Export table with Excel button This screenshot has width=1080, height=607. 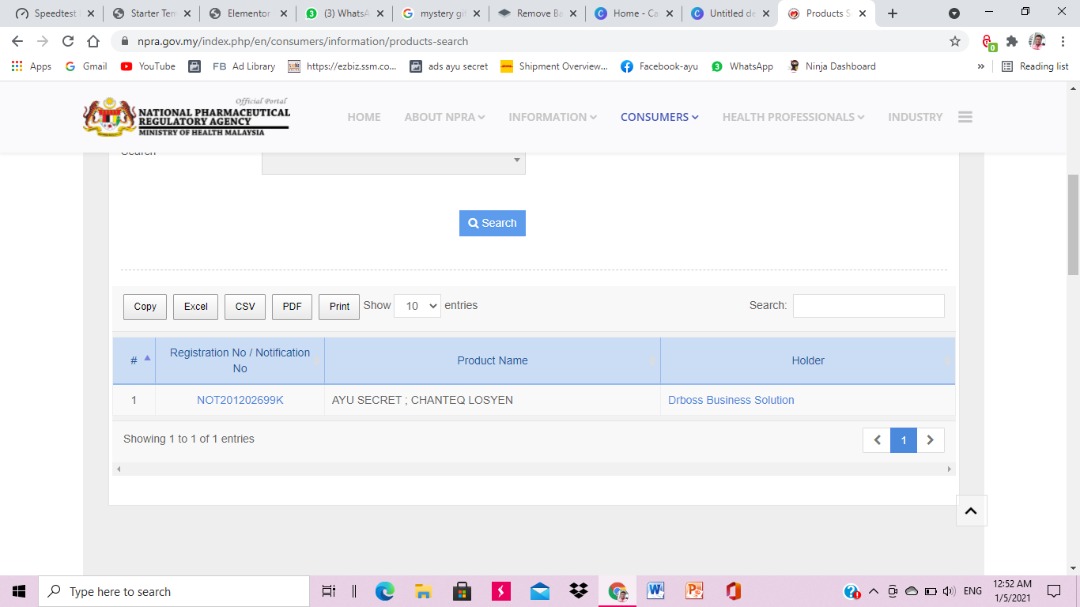pos(196,307)
